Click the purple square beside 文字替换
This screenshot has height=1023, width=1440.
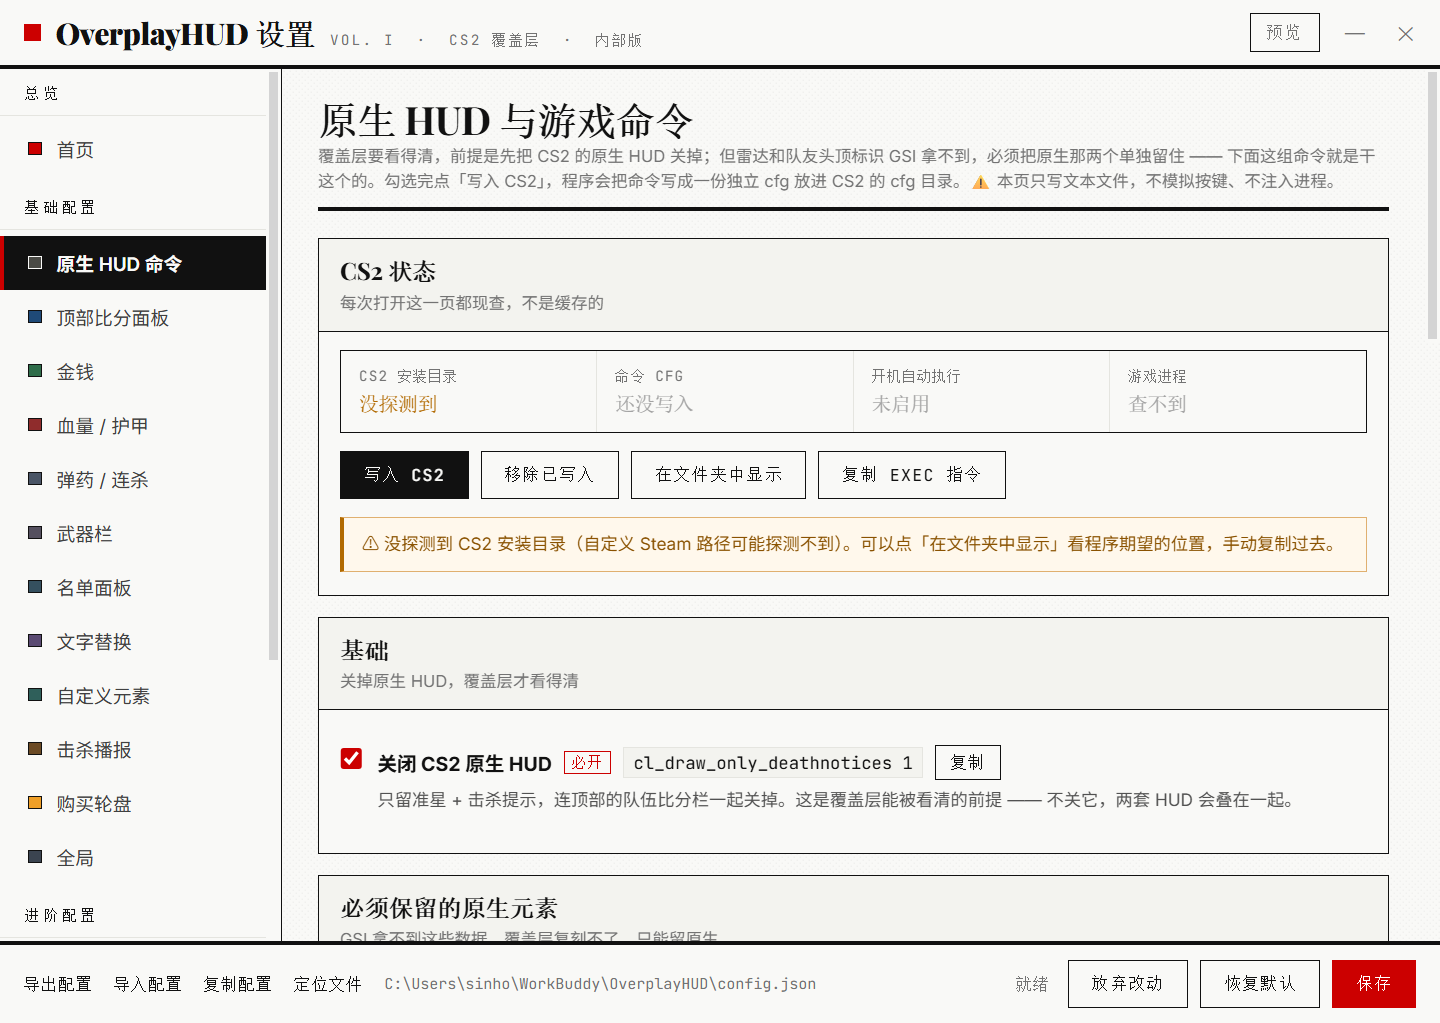[35, 641]
